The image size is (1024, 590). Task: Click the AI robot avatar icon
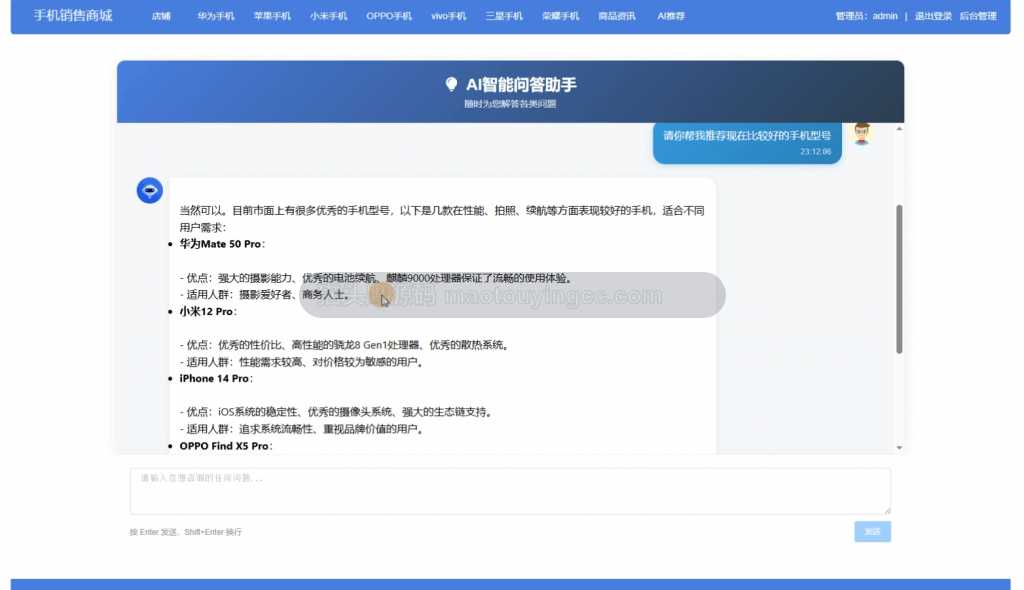pyautogui.click(x=150, y=190)
